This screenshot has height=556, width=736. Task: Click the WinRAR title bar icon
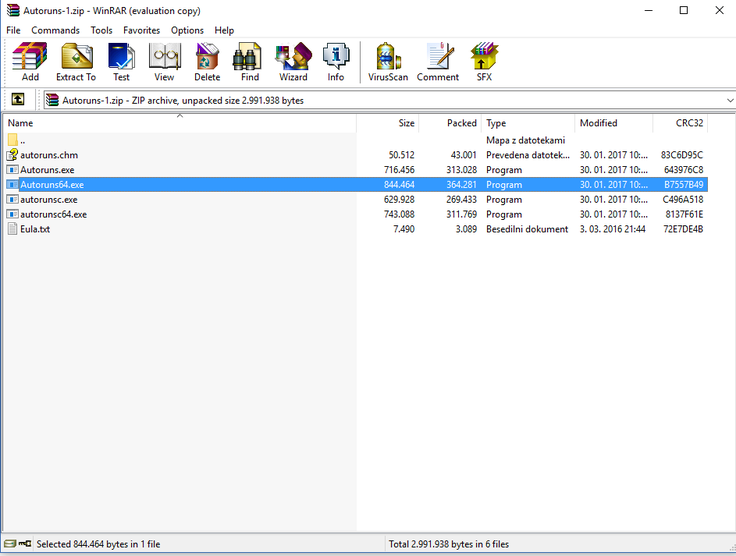click(x=13, y=10)
